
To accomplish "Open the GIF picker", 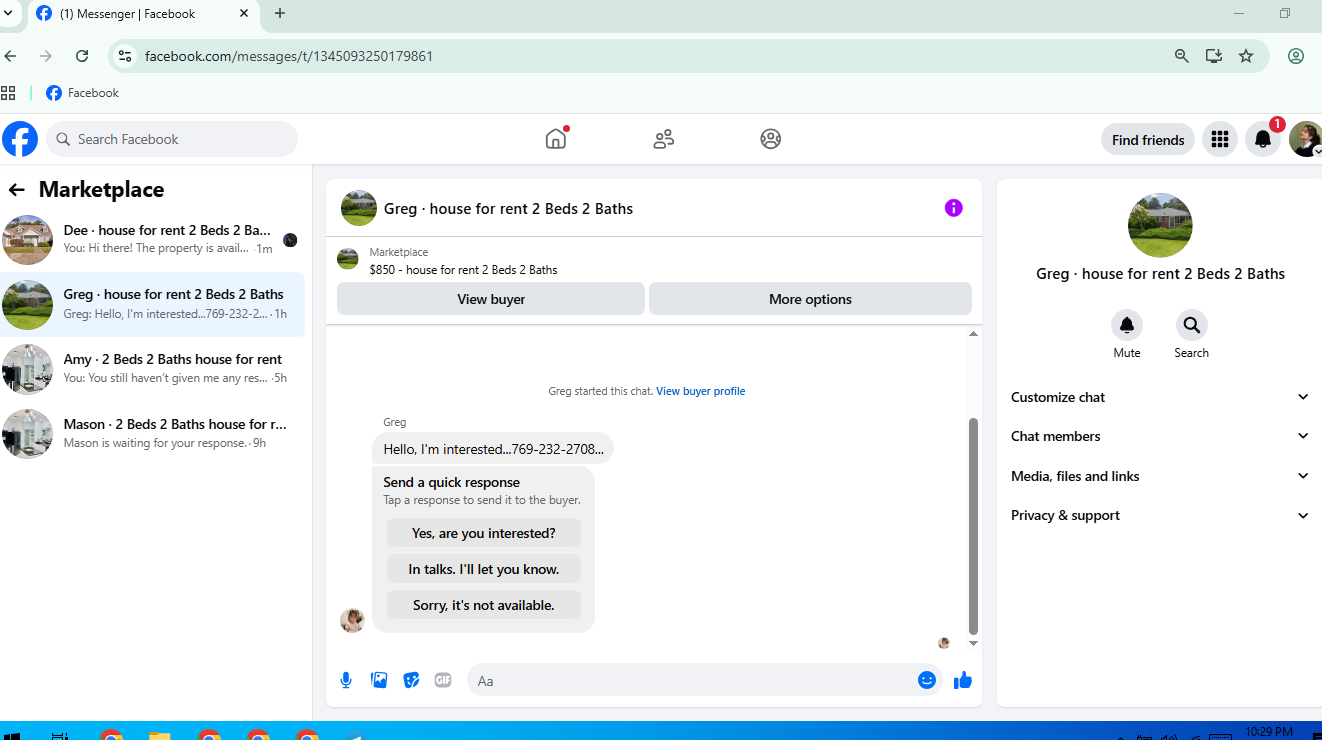I will click(x=443, y=680).
